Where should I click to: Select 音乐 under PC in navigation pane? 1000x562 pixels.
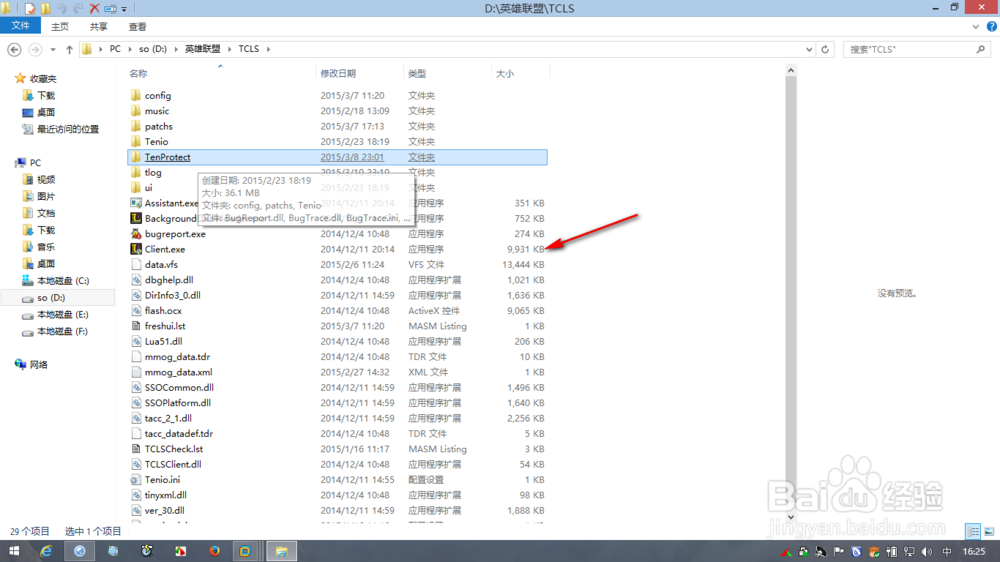46,246
